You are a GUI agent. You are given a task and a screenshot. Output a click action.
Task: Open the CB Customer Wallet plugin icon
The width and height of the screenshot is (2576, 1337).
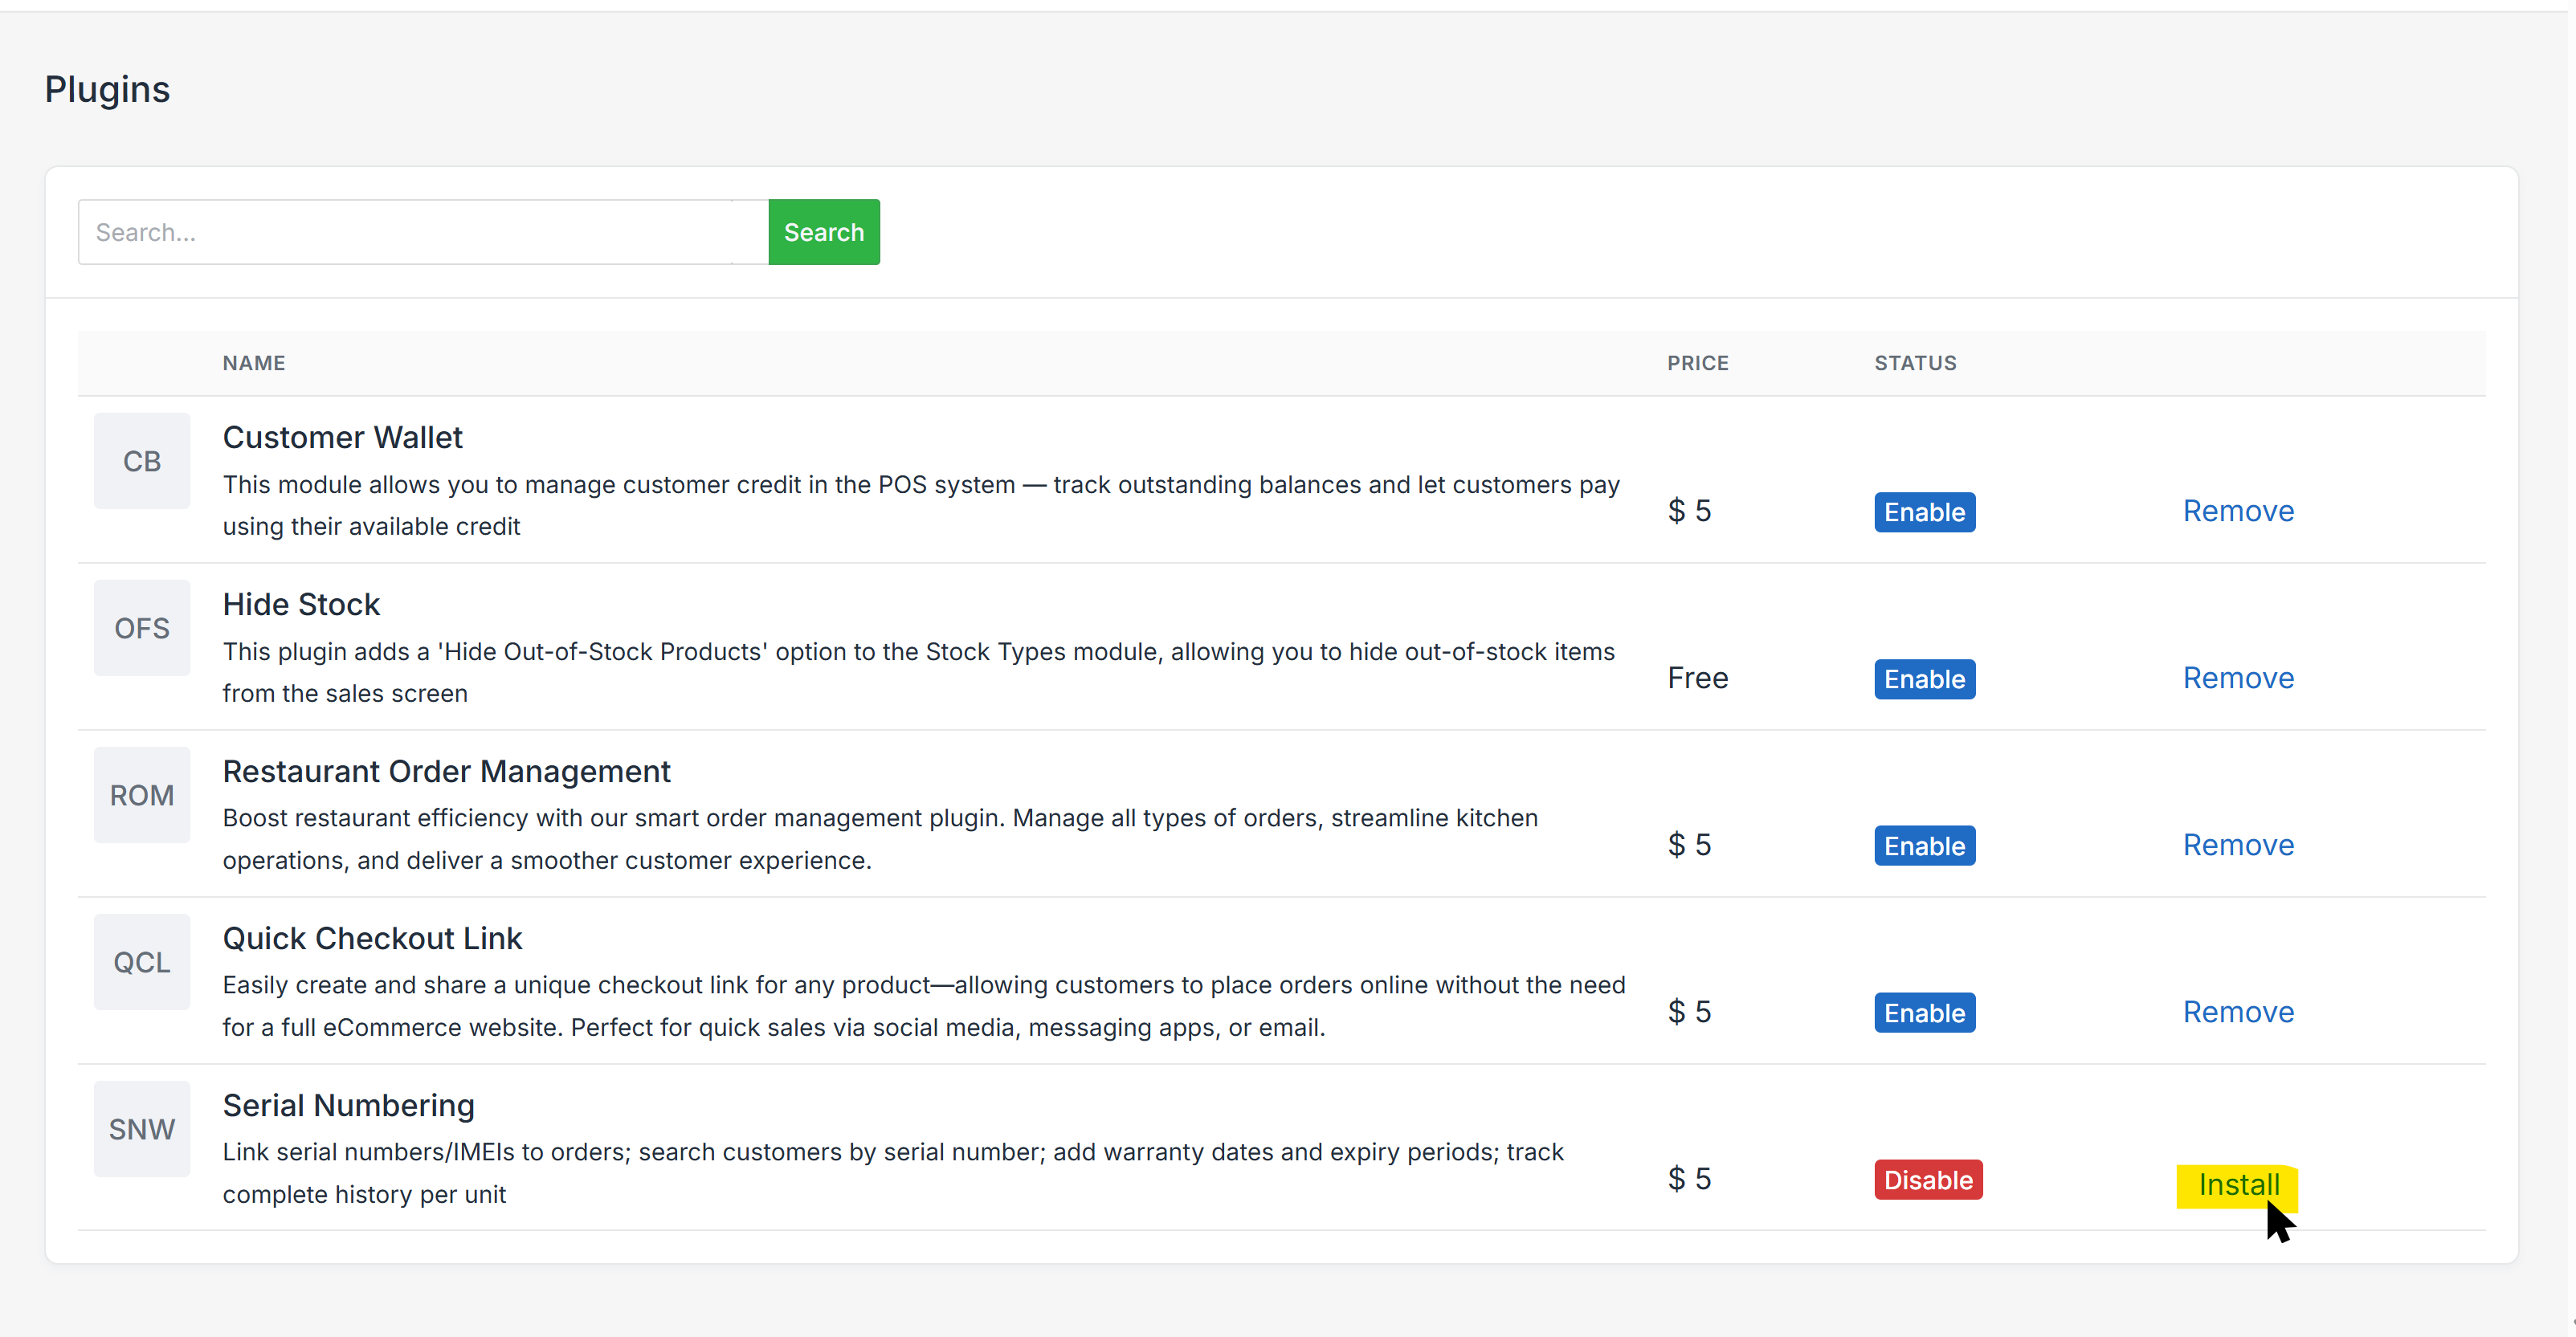tap(142, 461)
